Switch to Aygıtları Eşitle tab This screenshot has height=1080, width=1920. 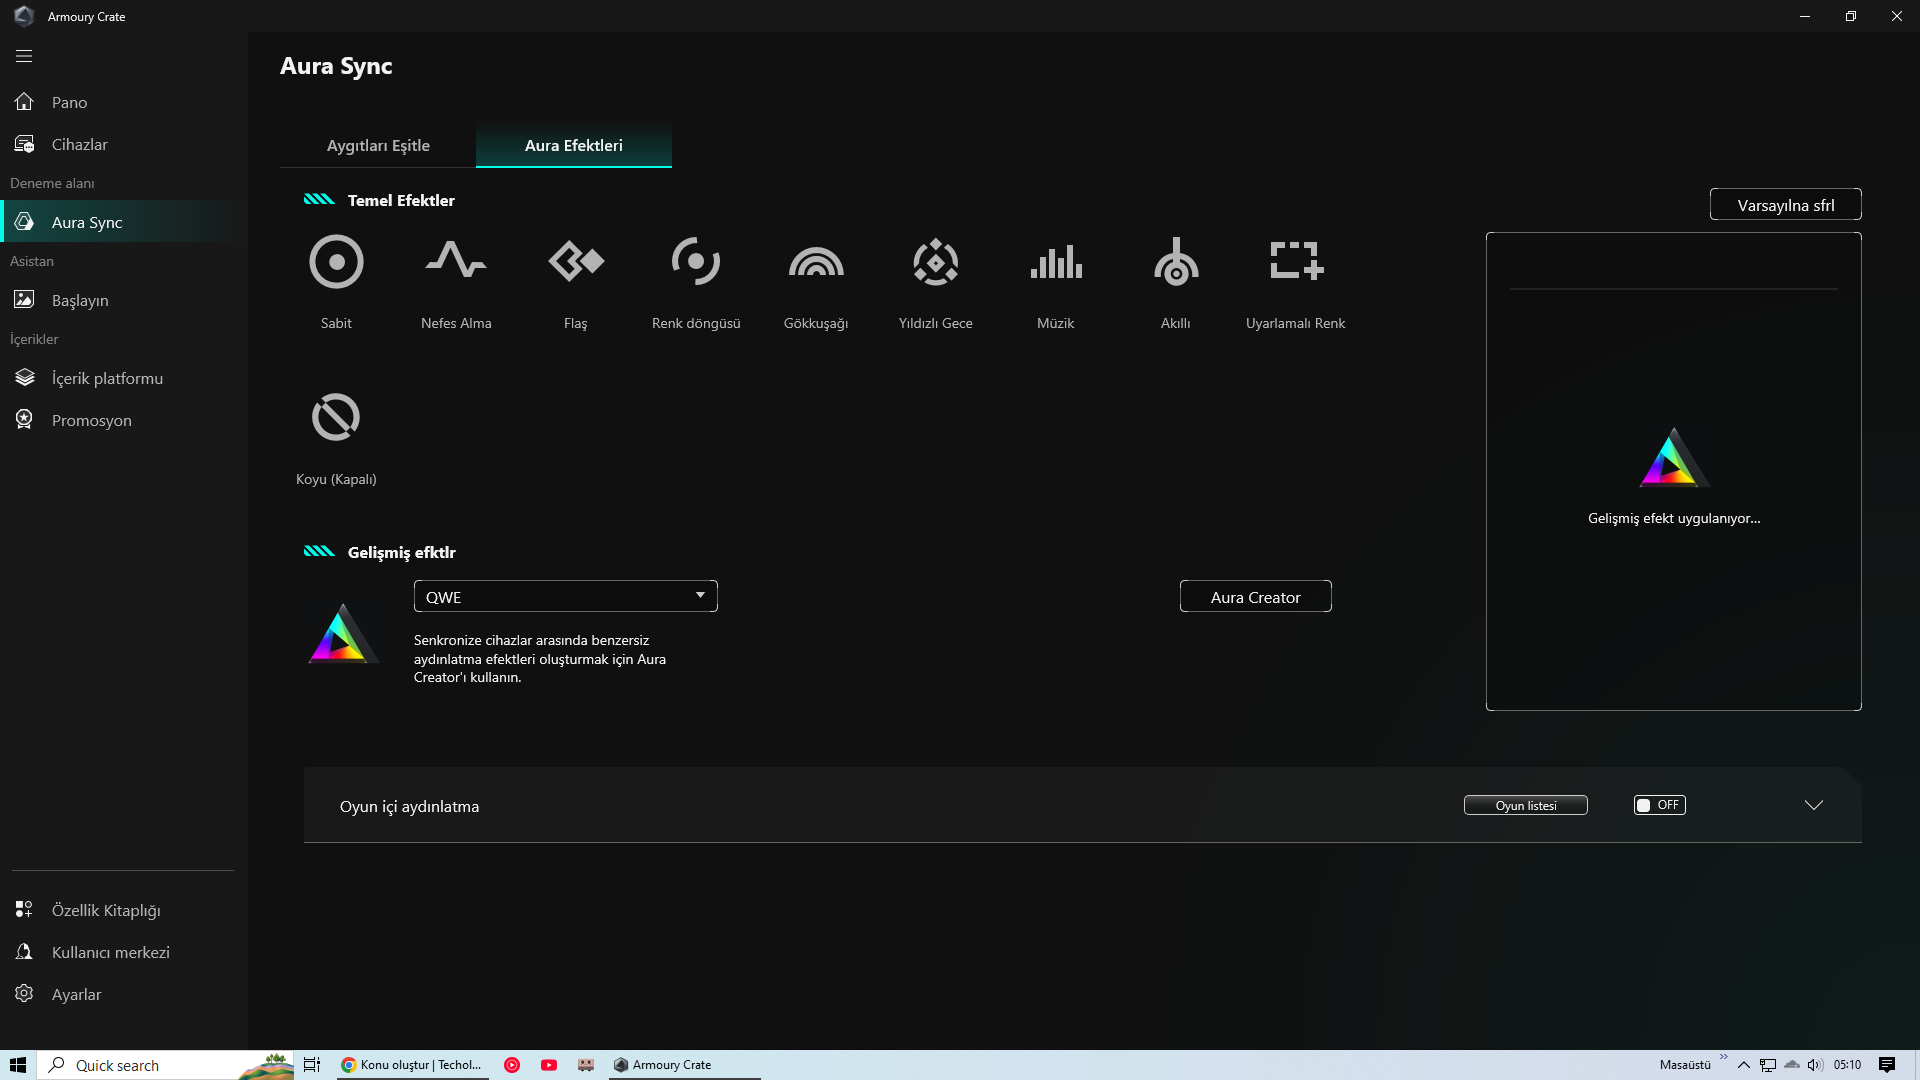[x=378, y=146]
